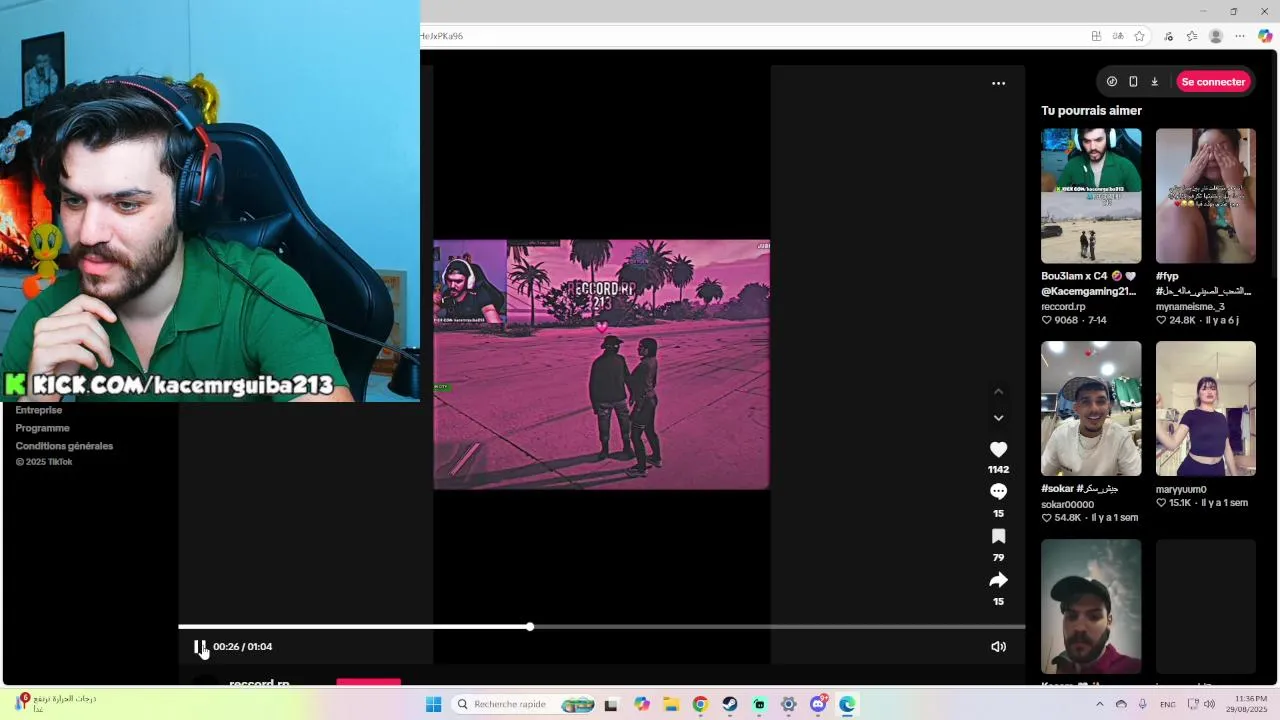Click the 'Tu pourrais aimer' heading
Image resolution: width=1280 pixels, height=720 pixels.
click(1091, 110)
